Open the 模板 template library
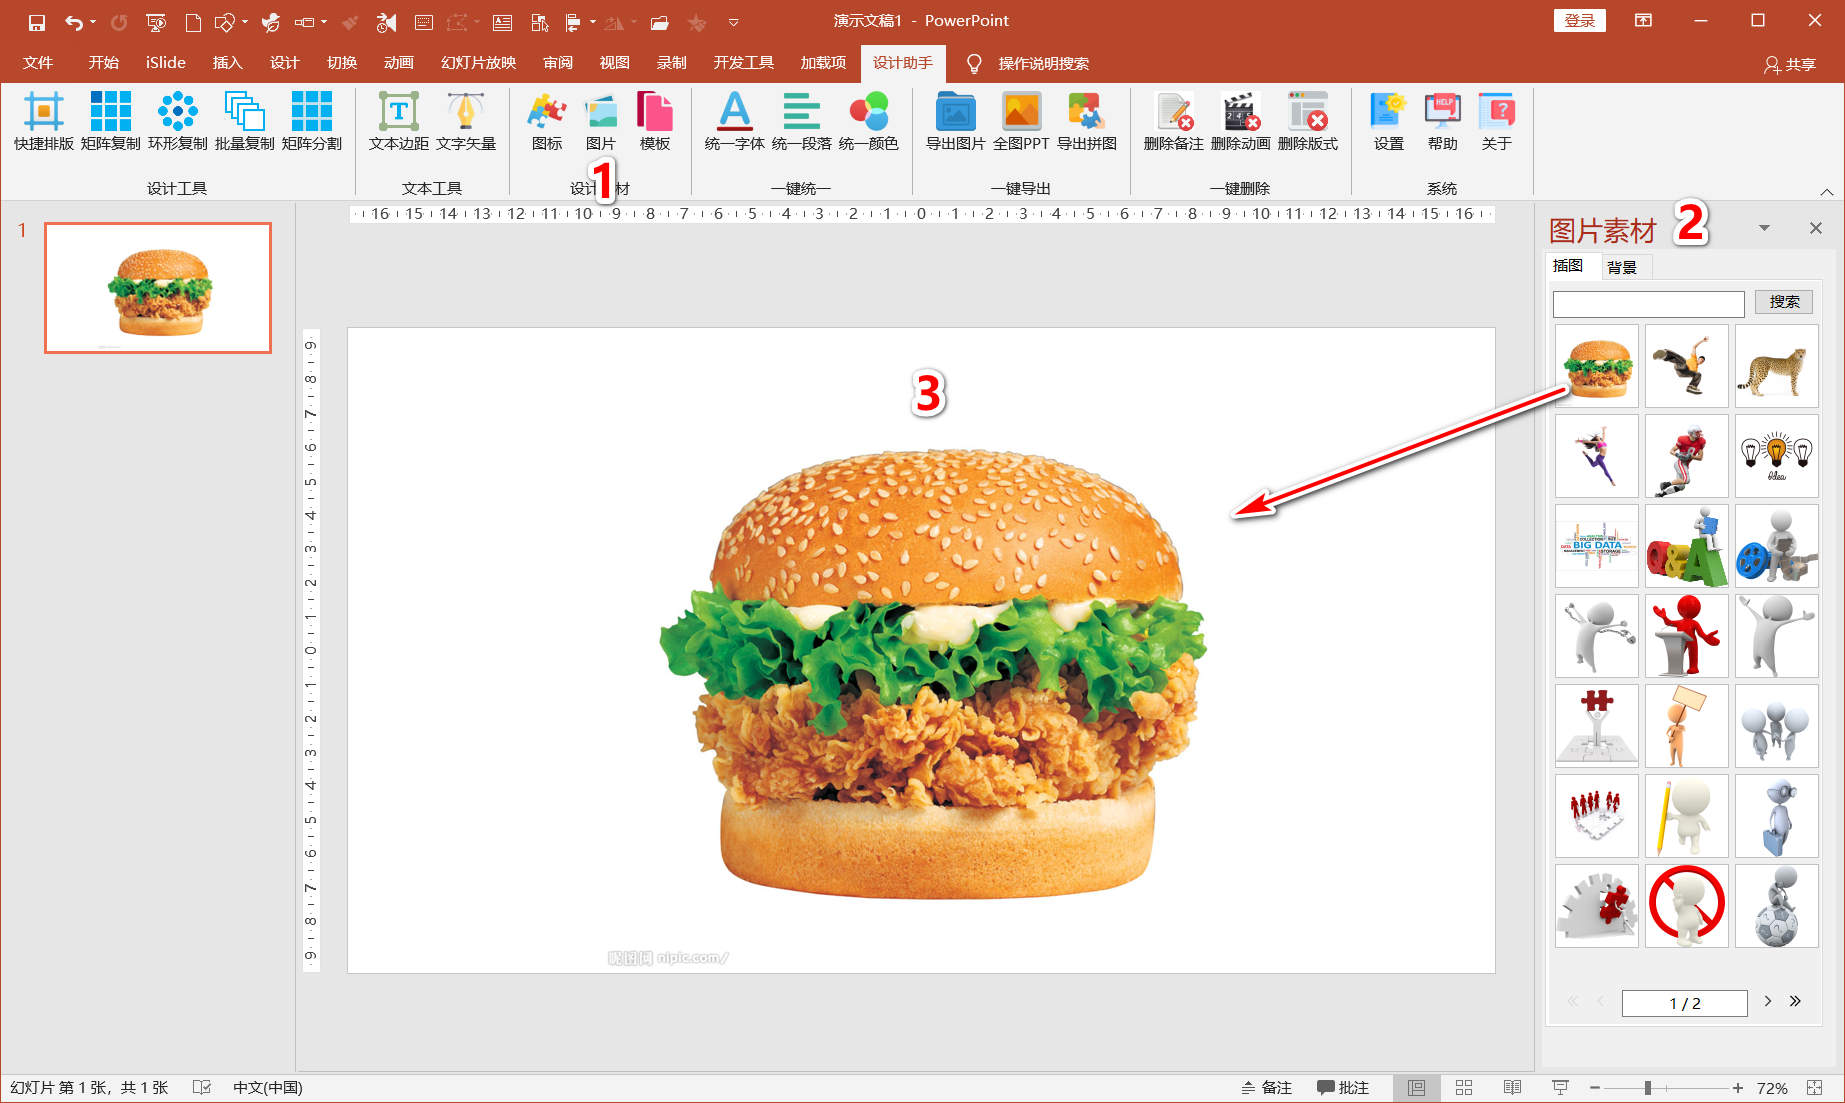1845x1103 pixels. (655, 121)
